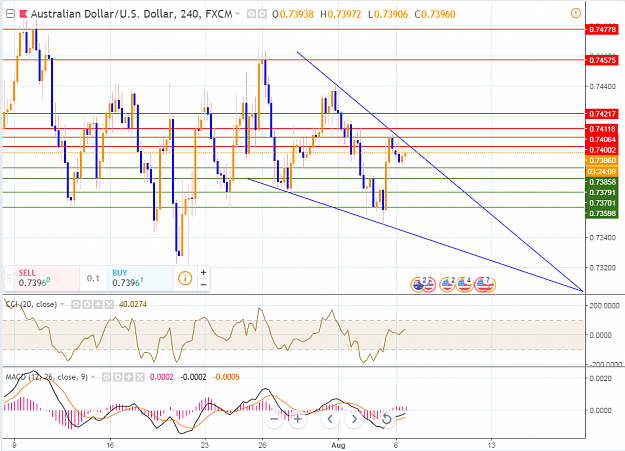Click the CCI value 40.0274

coord(133,304)
